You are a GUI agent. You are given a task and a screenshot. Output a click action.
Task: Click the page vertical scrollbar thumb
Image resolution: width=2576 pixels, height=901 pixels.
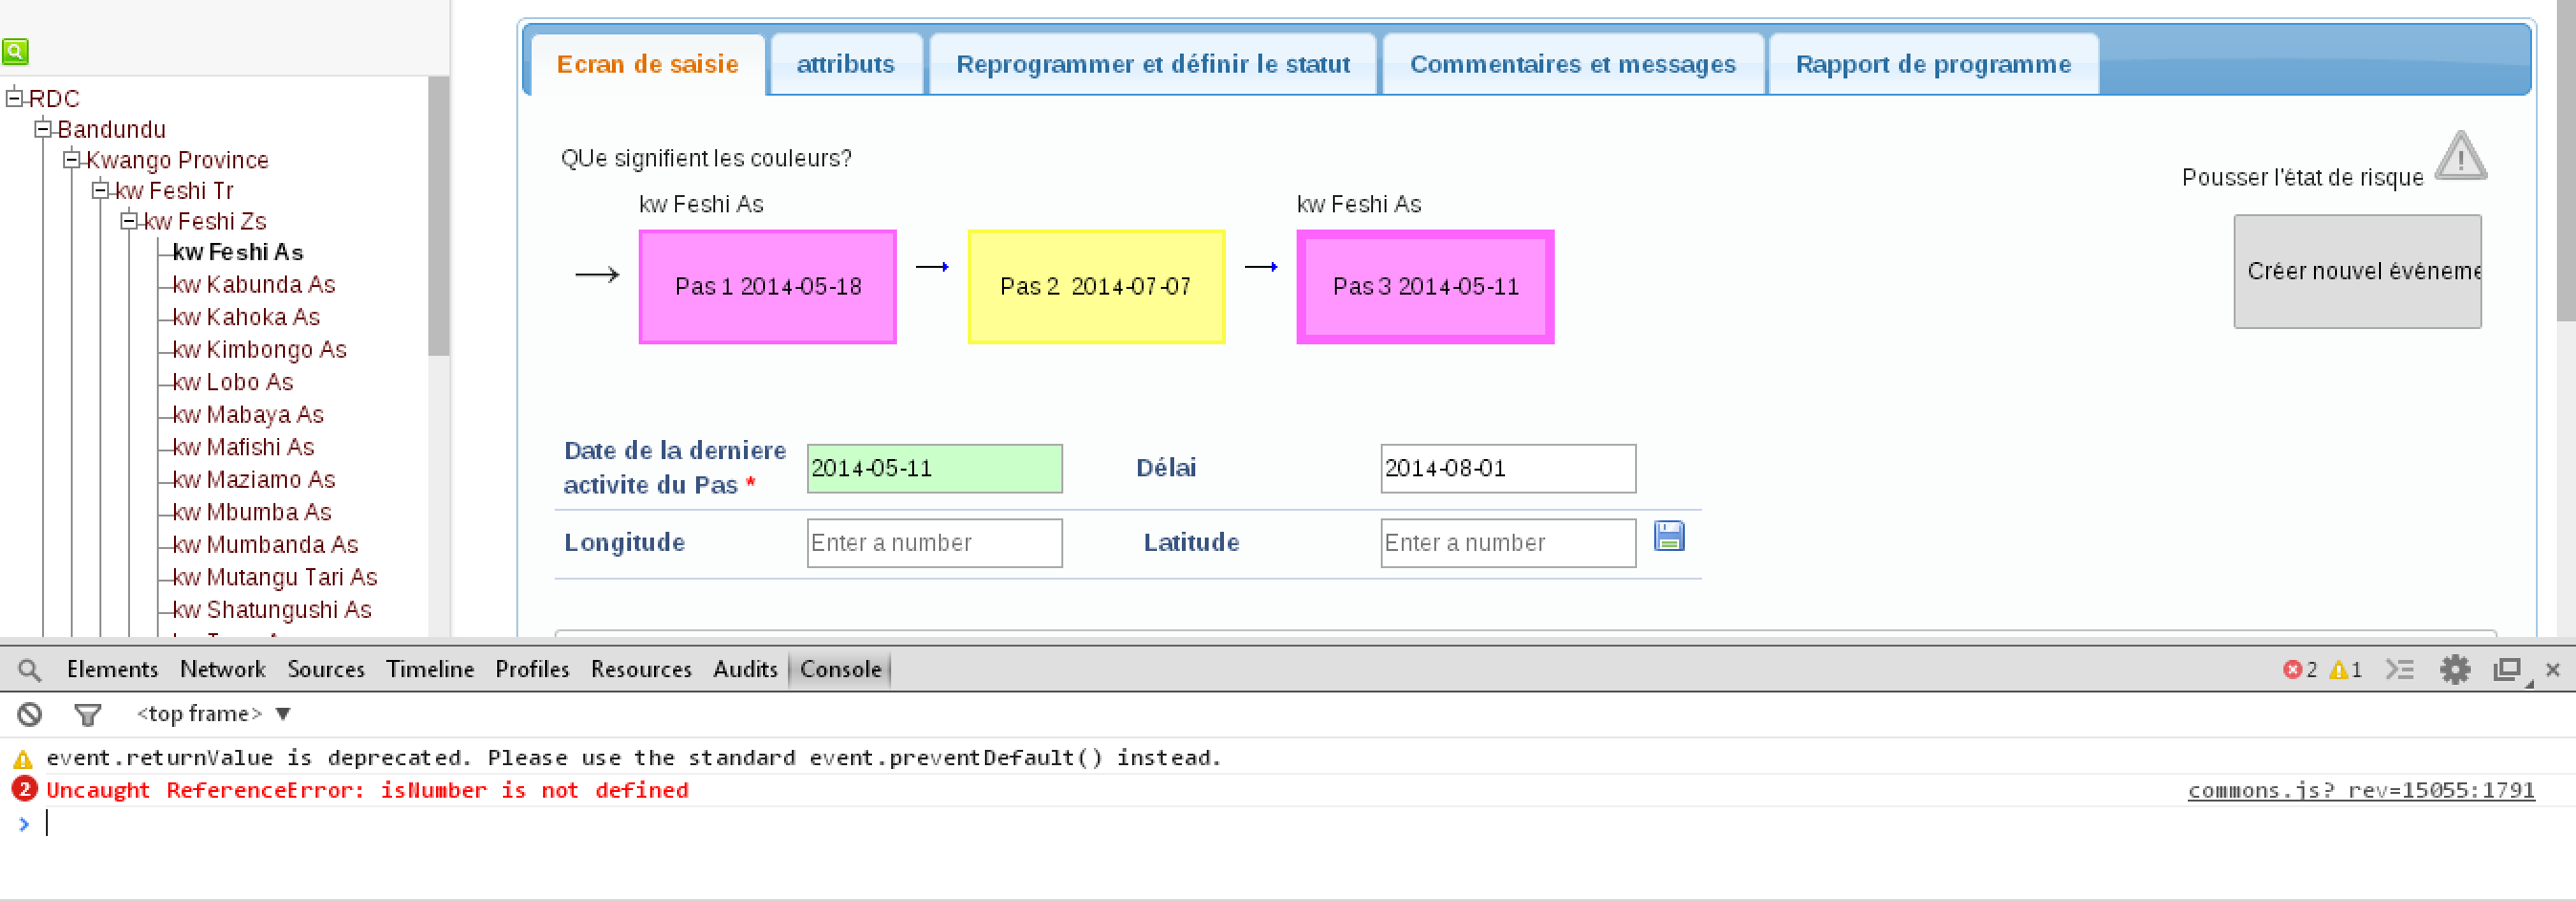pos(2566,160)
